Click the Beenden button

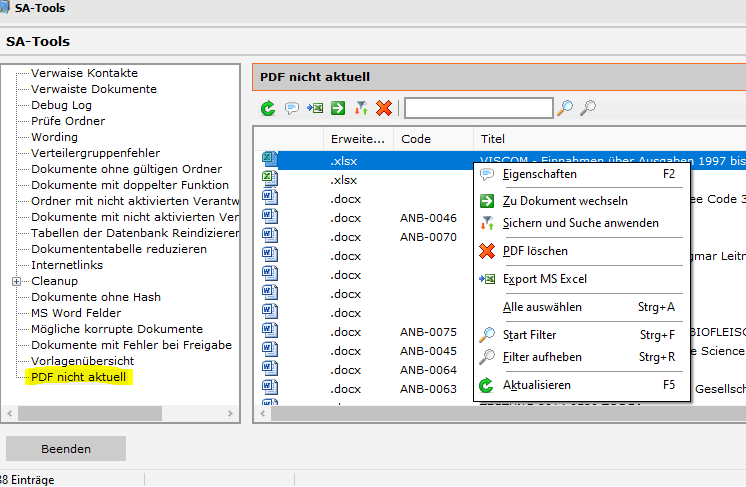tap(66, 449)
